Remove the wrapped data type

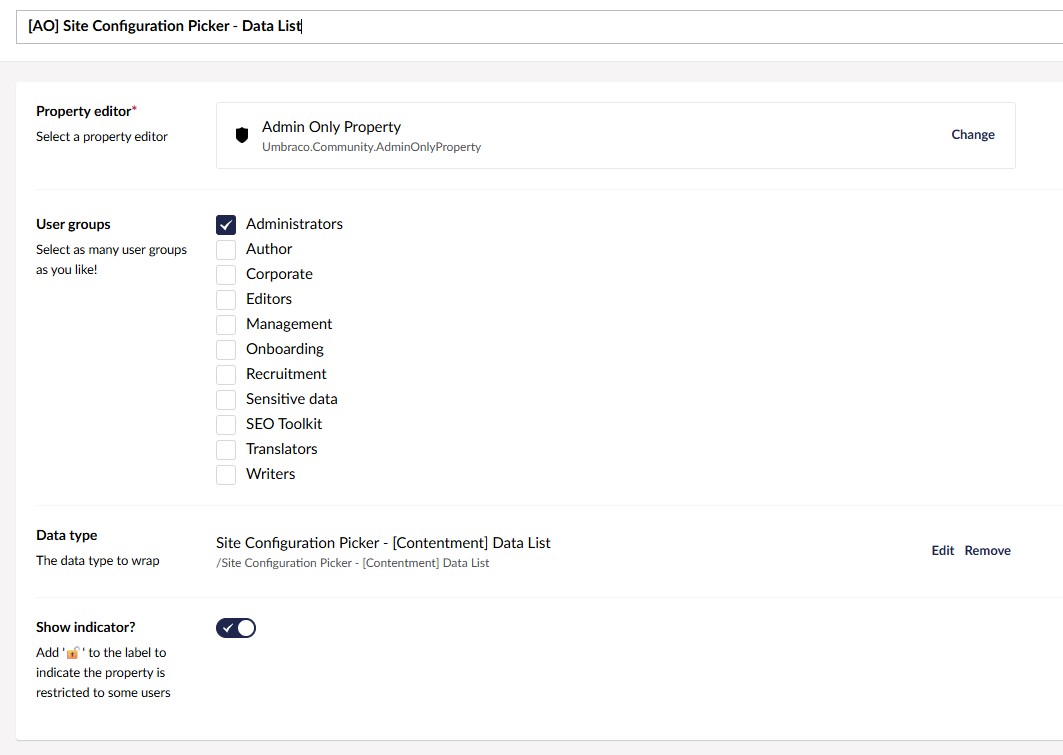point(987,551)
